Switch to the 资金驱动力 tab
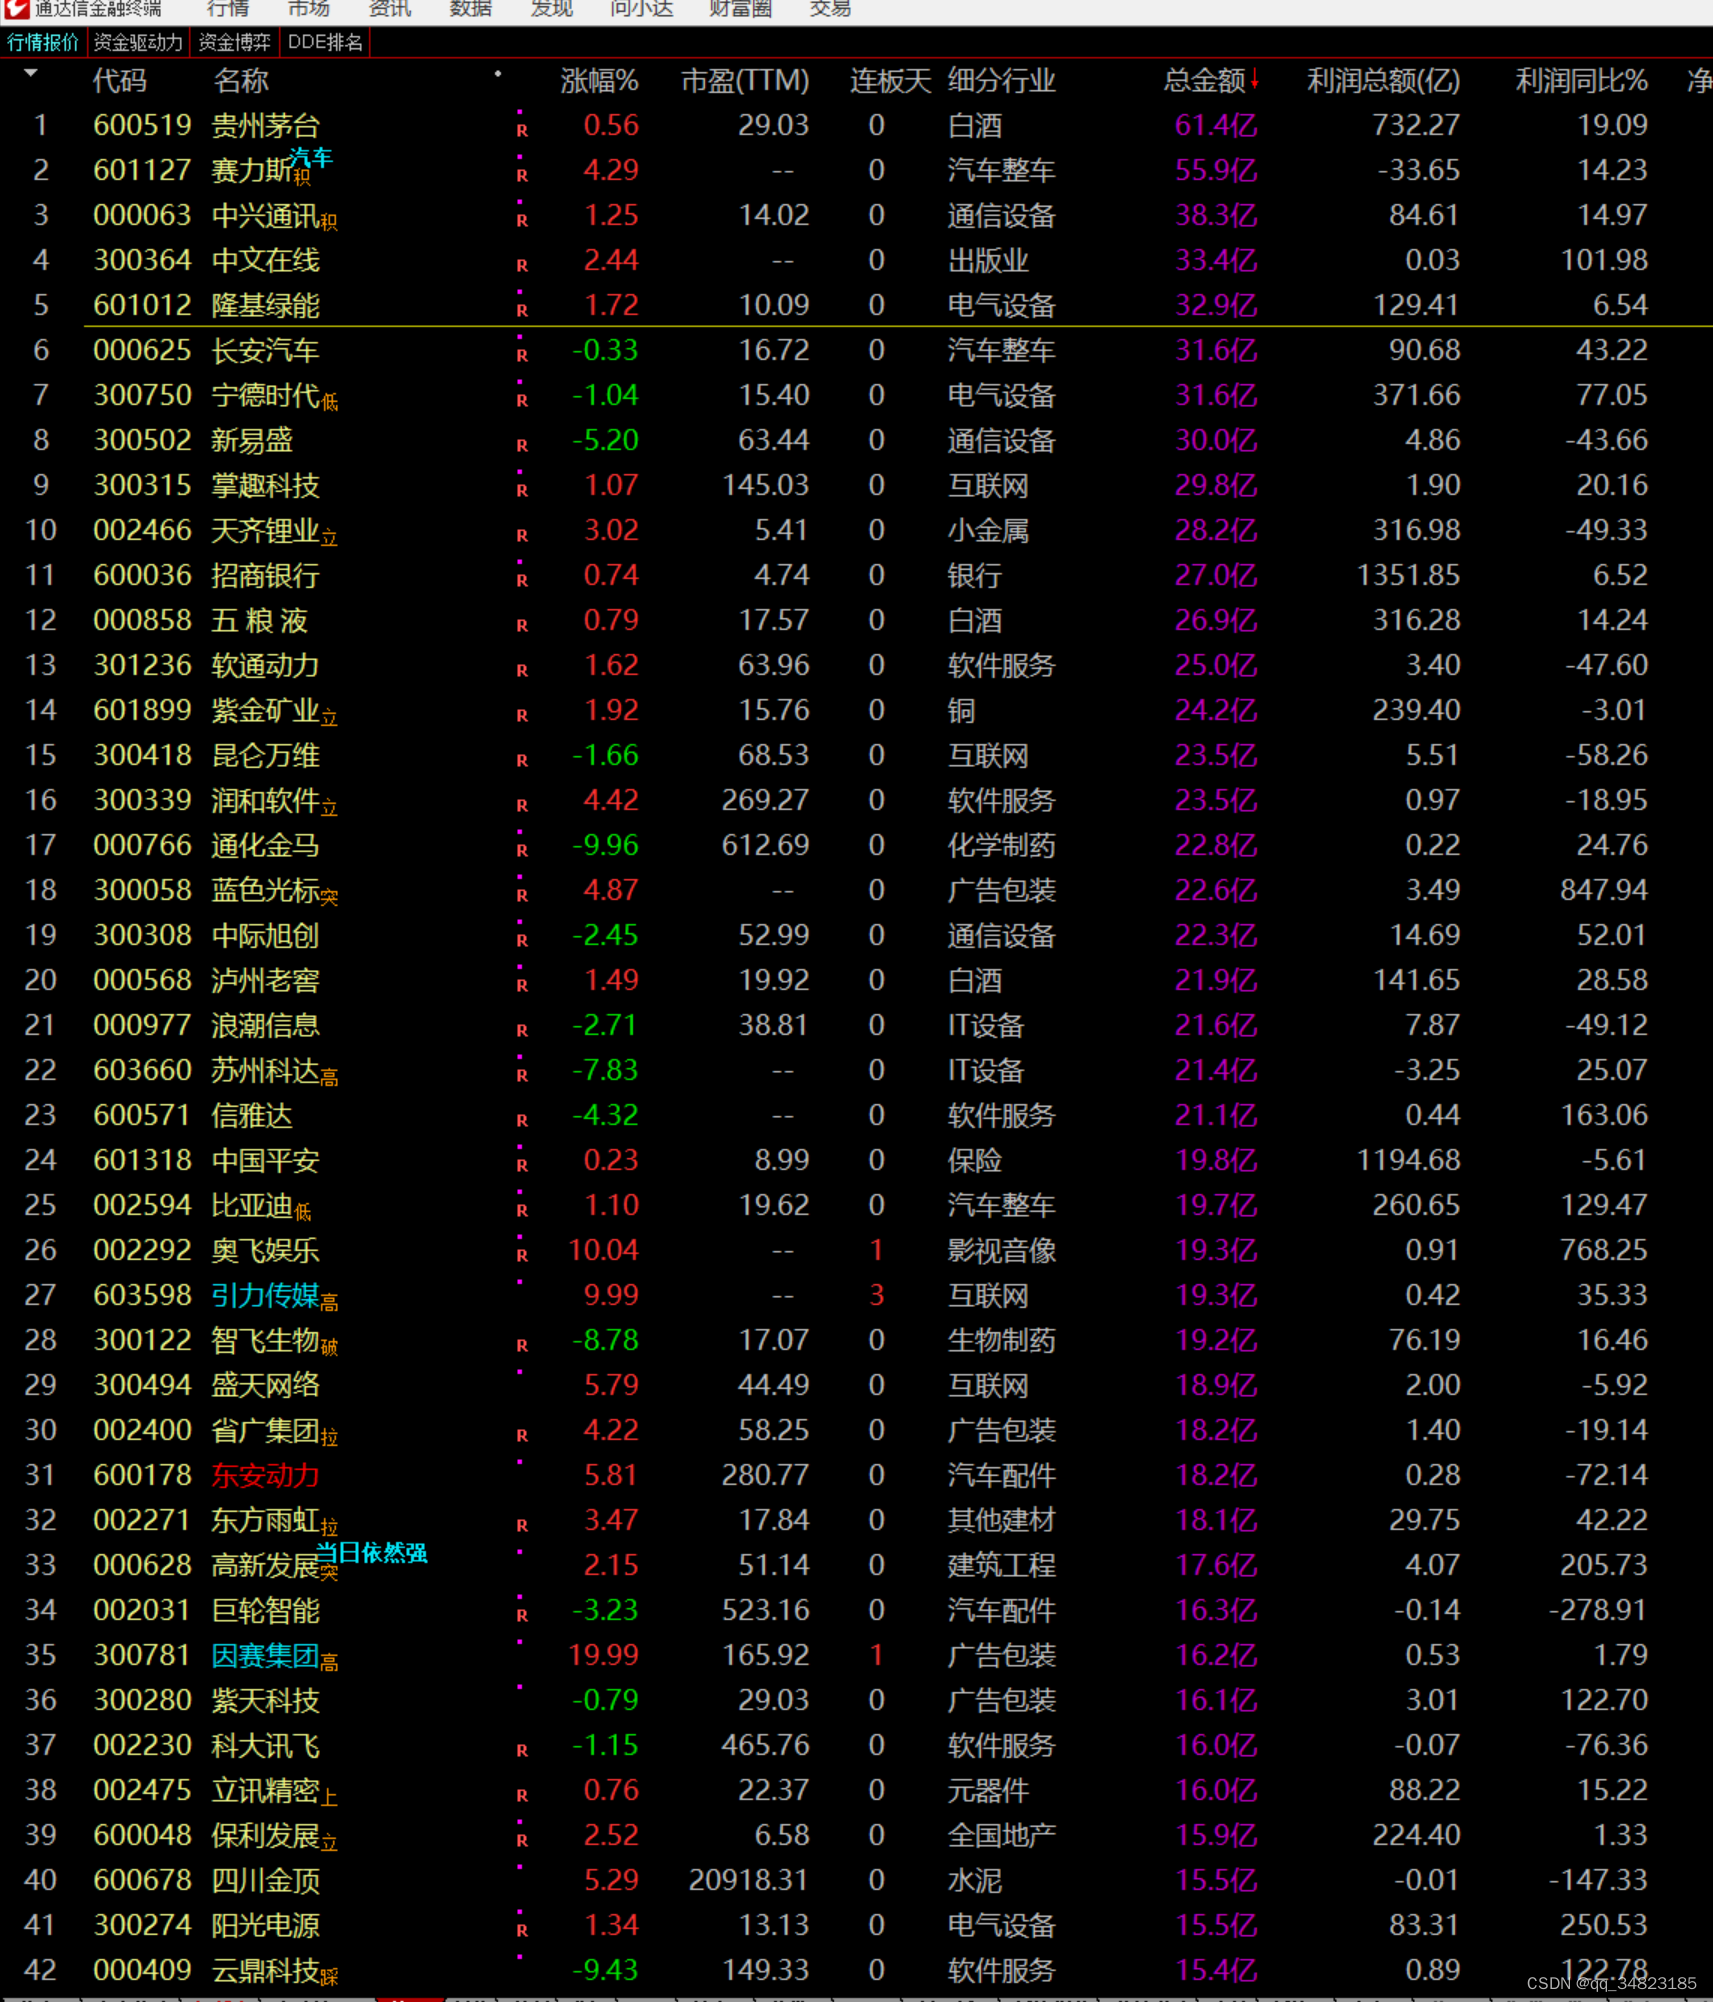 click(138, 42)
